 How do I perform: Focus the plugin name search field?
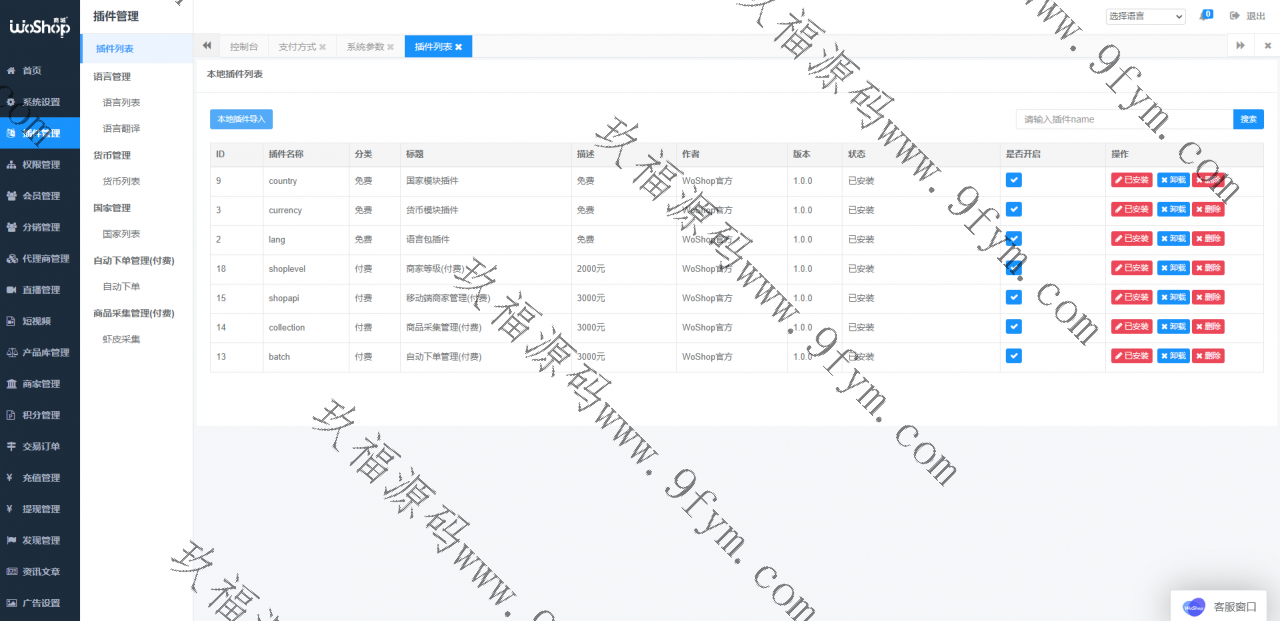[x=1124, y=119]
